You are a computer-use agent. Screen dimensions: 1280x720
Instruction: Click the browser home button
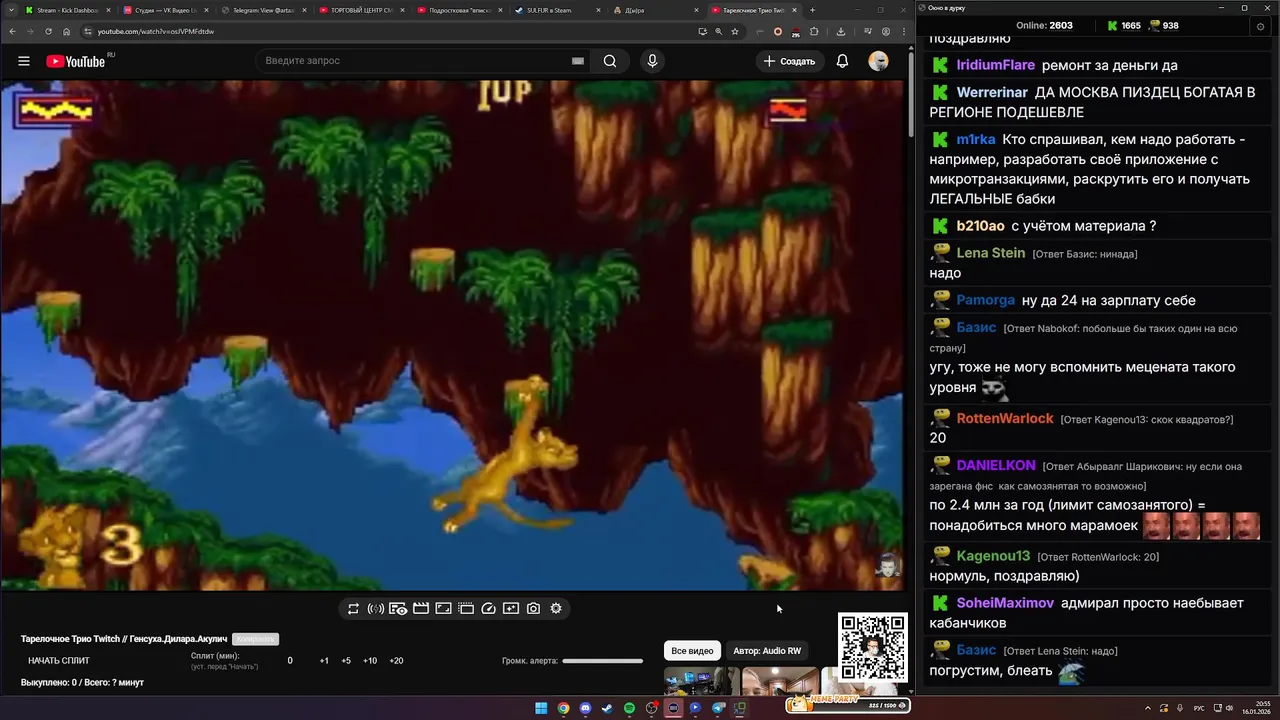point(66,31)
